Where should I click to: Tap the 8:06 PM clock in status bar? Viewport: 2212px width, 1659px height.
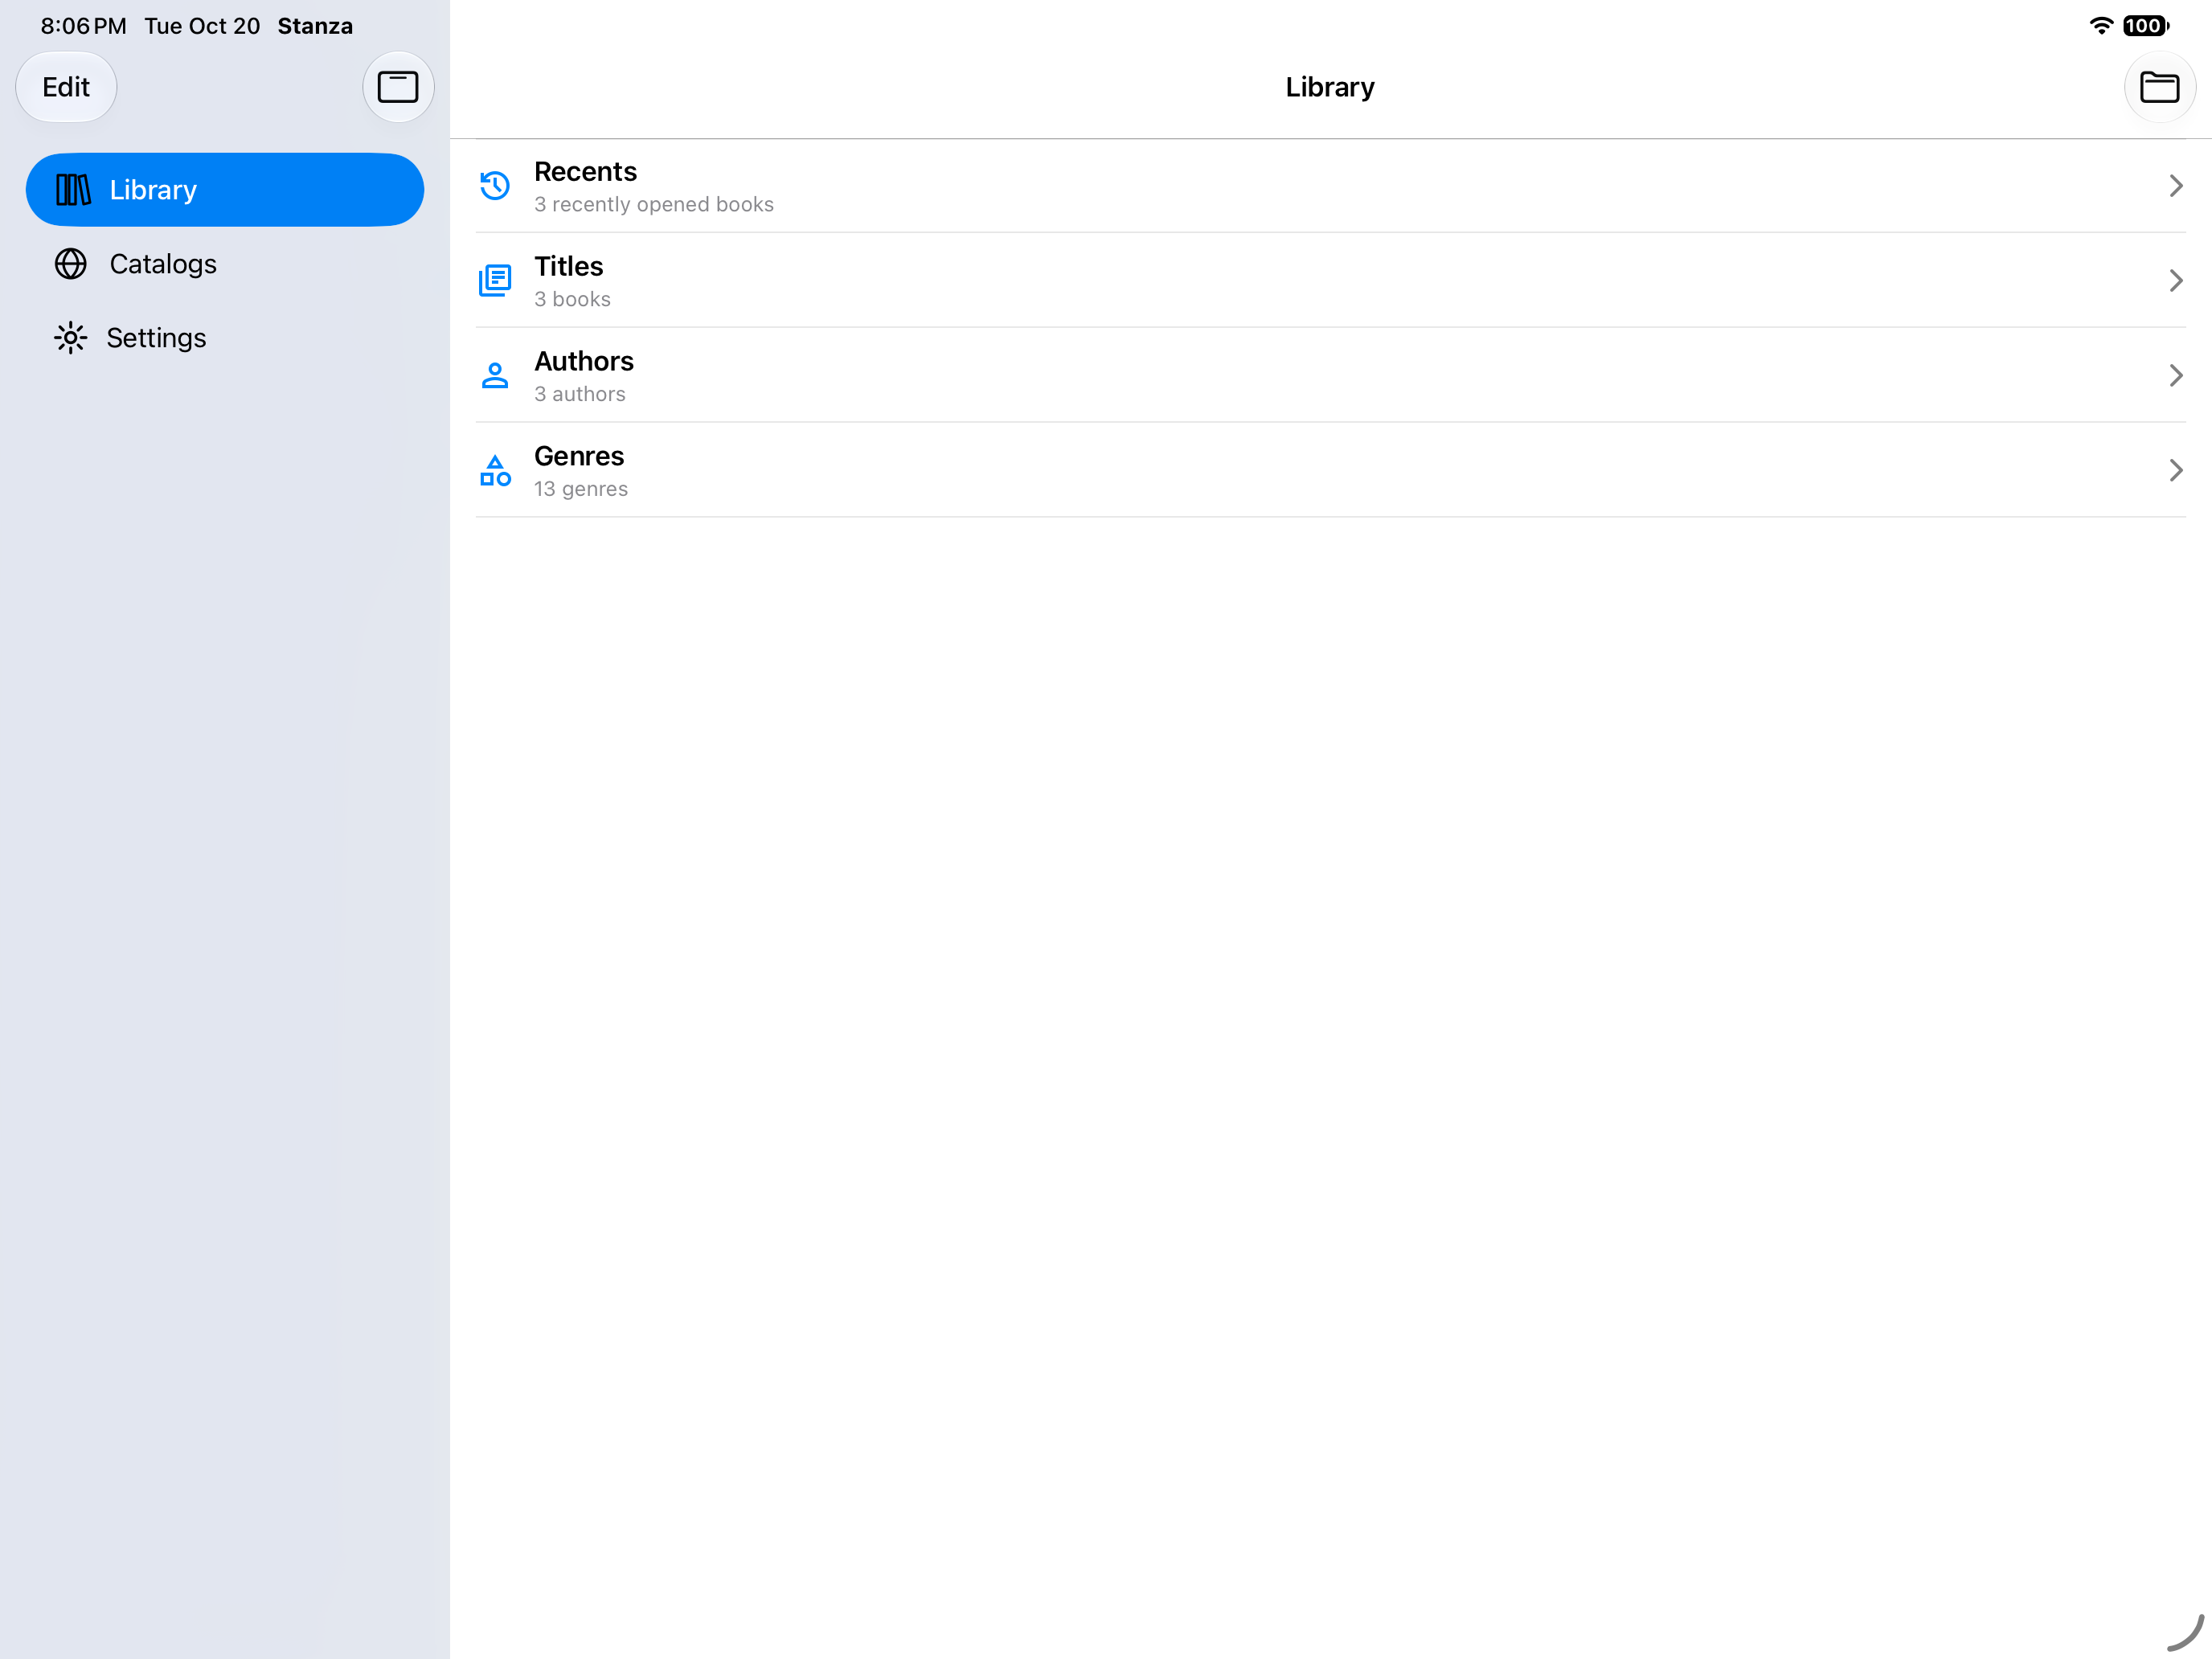click(x=84, y=26)
